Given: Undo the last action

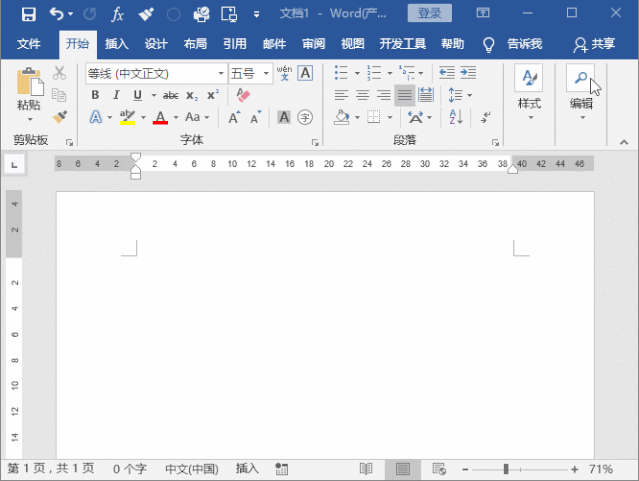Looking at the screenshot, I should coord(56,14).
